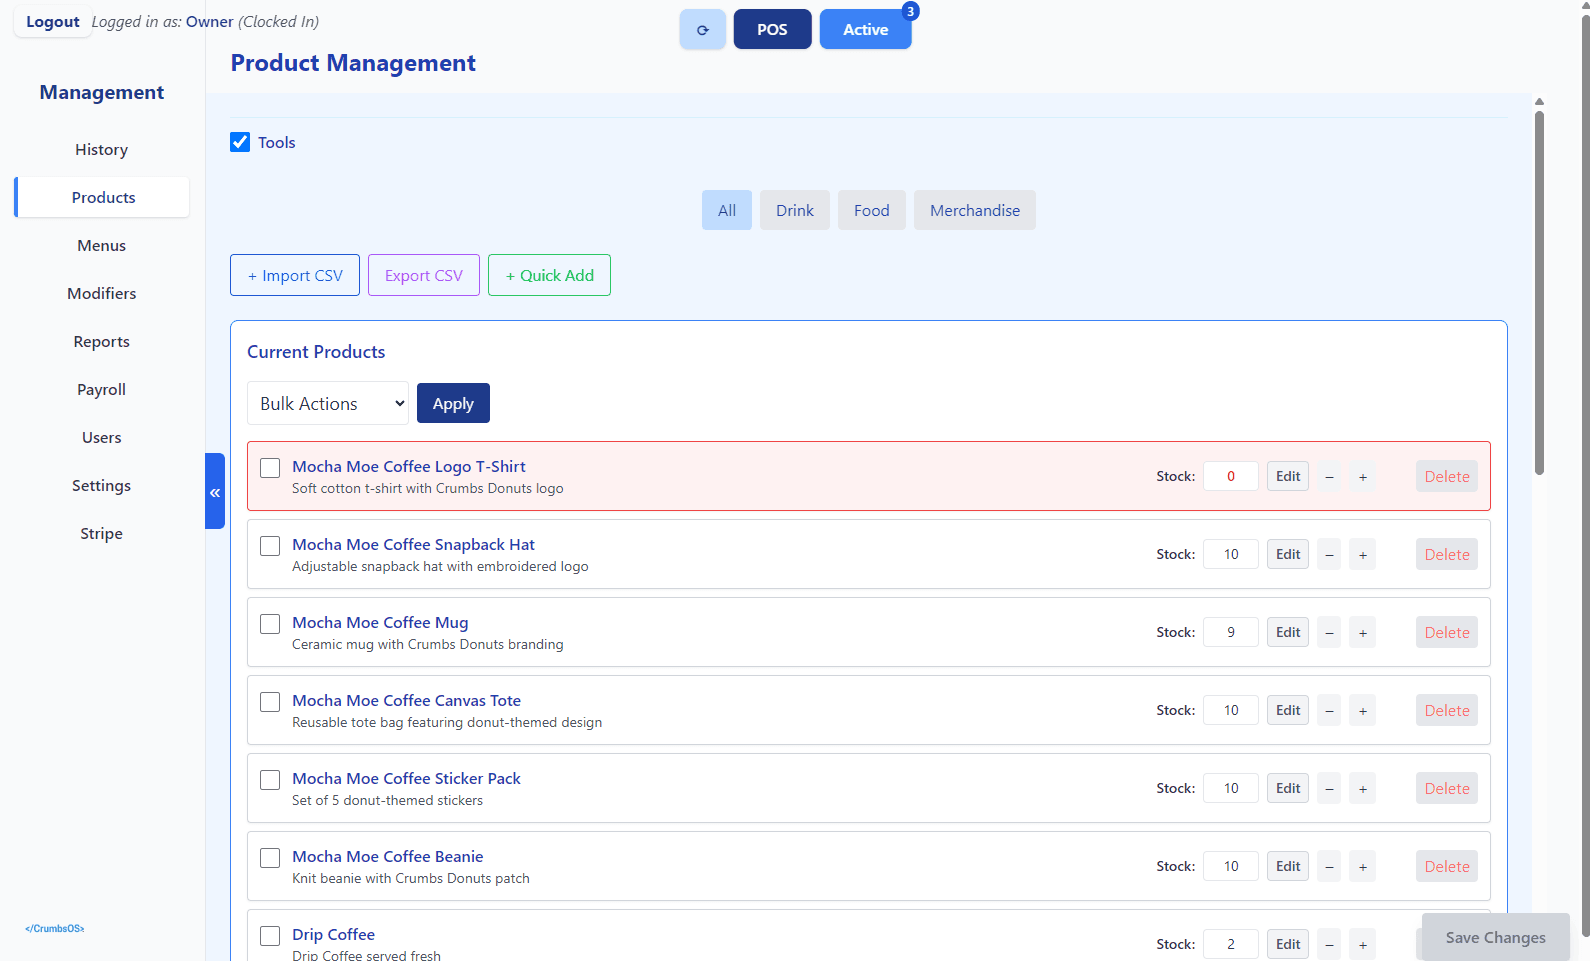
Task: Uncheck the Tools checkbox
Action: (x=240, y=142)
